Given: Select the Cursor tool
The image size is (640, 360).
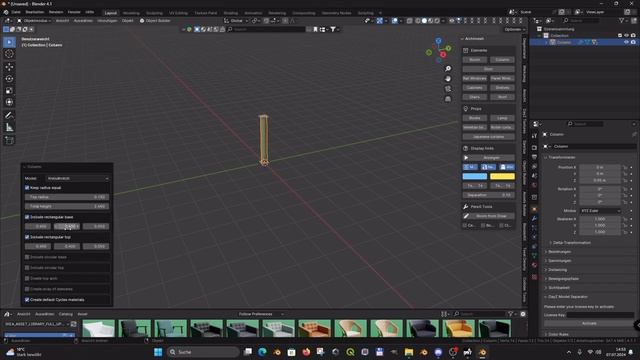Looking at the screenshot, I should point(9,54).
